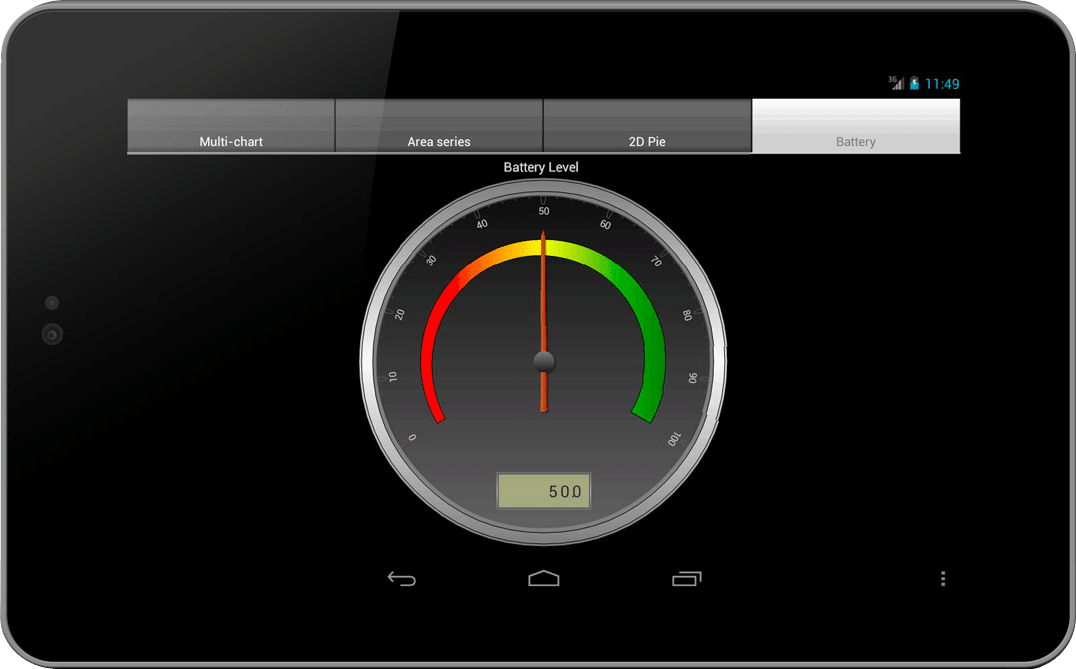Screen dimensions: 1076x669
Task: Open the Recent apps icon
Action: [686, 578]
